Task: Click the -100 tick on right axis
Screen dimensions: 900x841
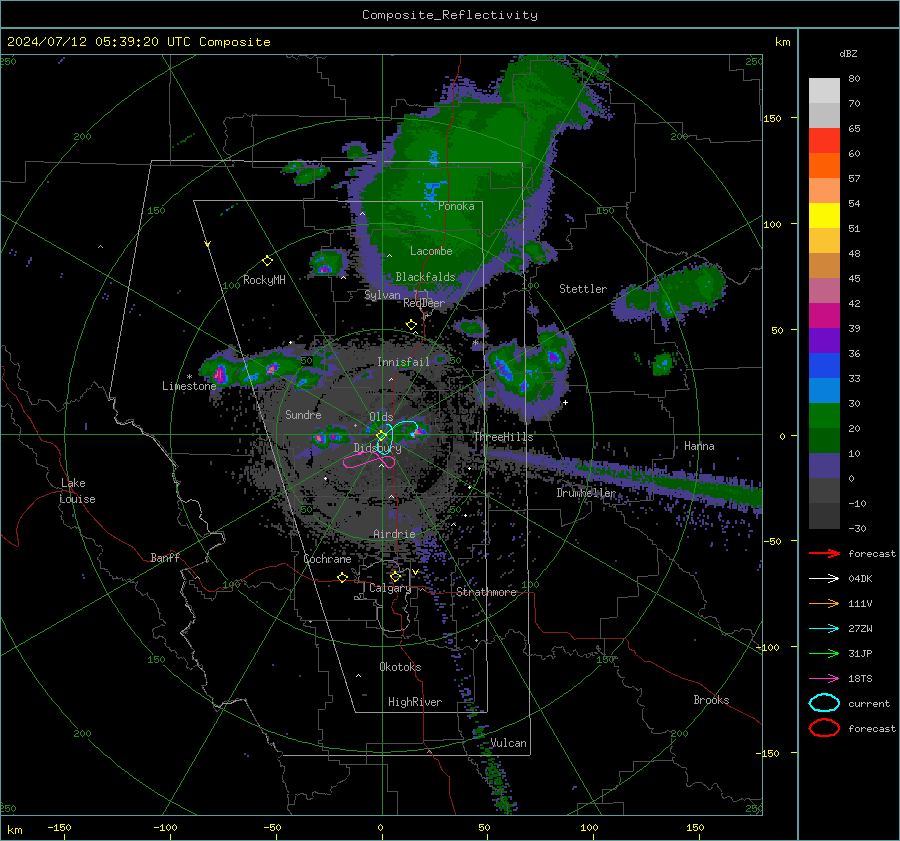Action: click(767, 647)
